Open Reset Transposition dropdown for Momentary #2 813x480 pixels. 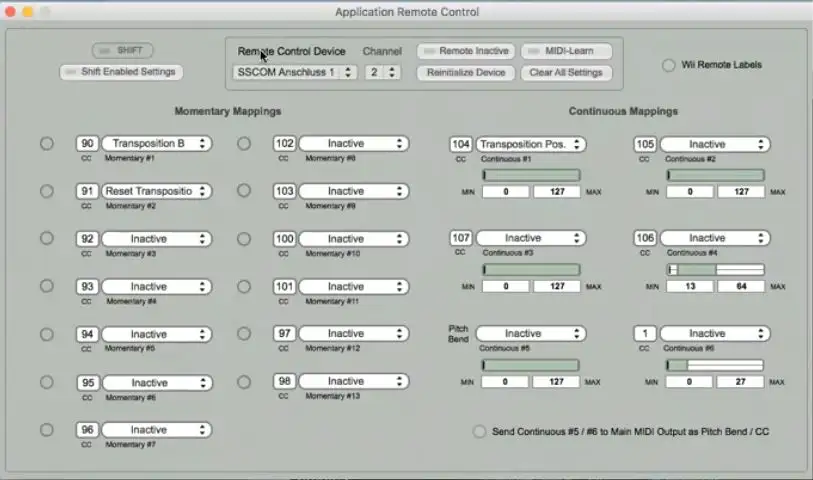pyautogui.click(x=157, y=191)
